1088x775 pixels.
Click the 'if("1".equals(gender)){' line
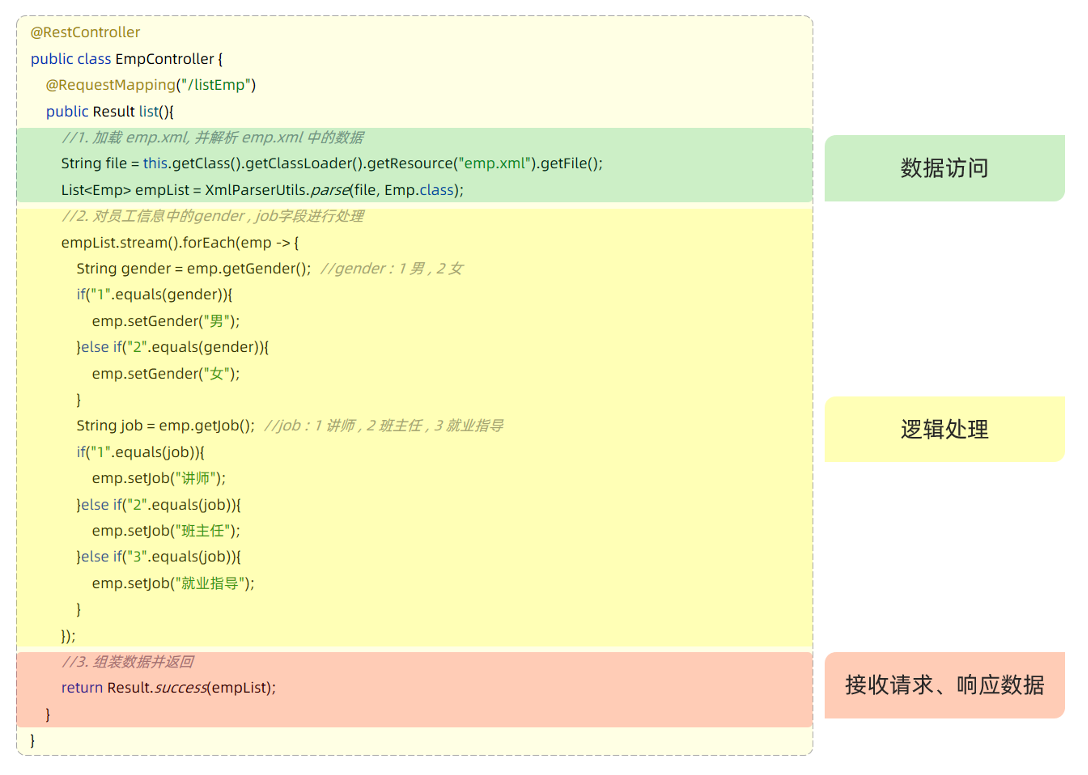coord(154,294)
